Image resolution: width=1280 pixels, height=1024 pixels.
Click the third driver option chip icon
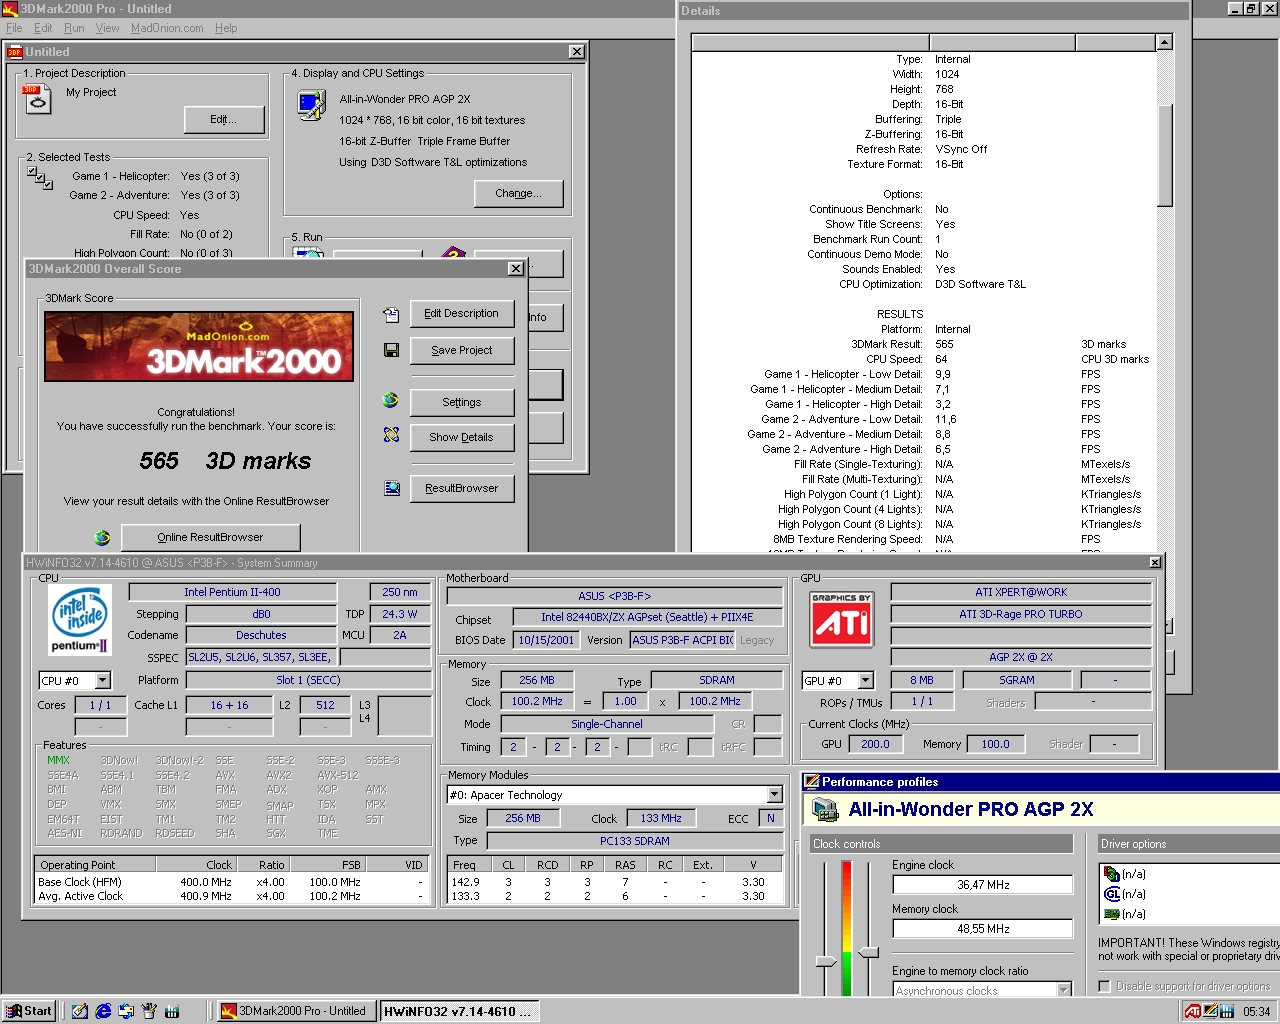1111,914
